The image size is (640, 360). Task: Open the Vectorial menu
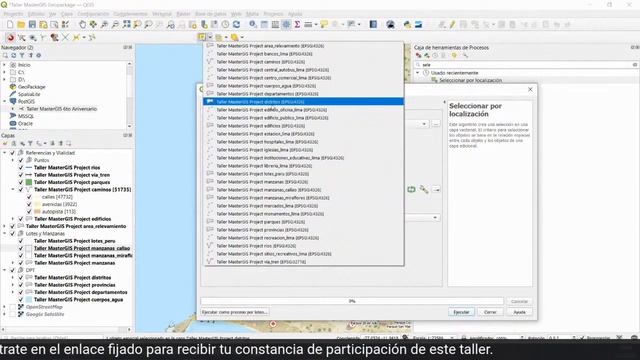coord(162,14)
